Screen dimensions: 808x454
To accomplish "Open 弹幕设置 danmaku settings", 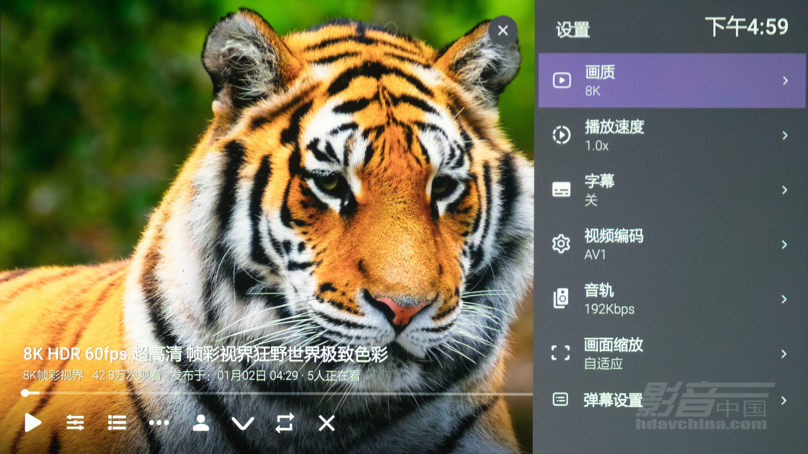I will 671,400.
